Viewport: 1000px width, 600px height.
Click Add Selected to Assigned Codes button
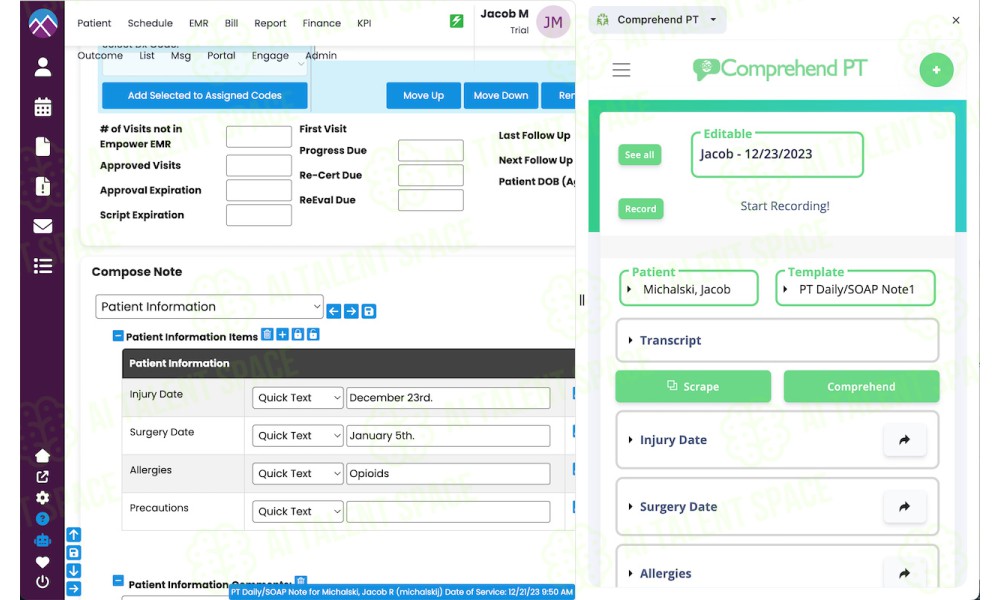(x=205, y=96)
